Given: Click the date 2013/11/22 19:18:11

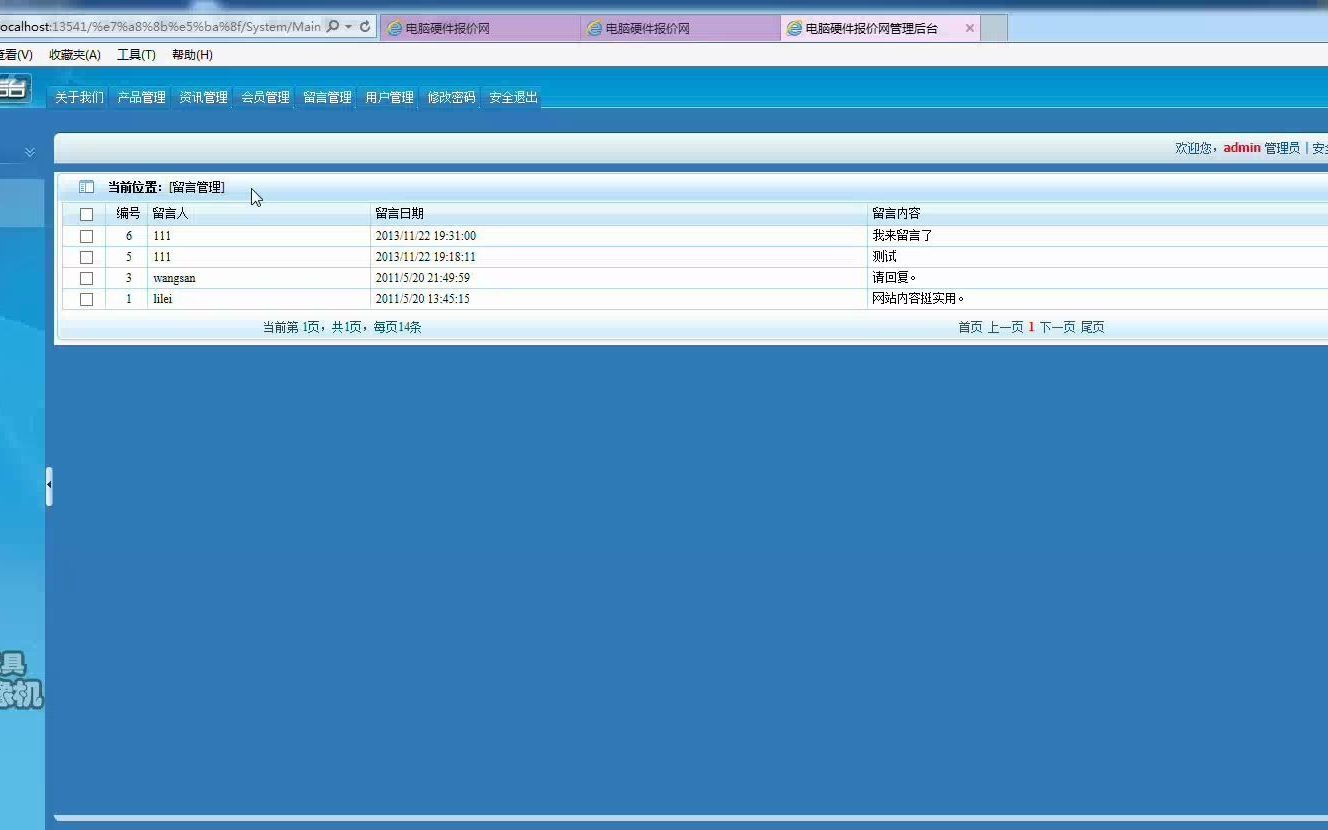Looking at the screenshot, I should tap(425, 257).
